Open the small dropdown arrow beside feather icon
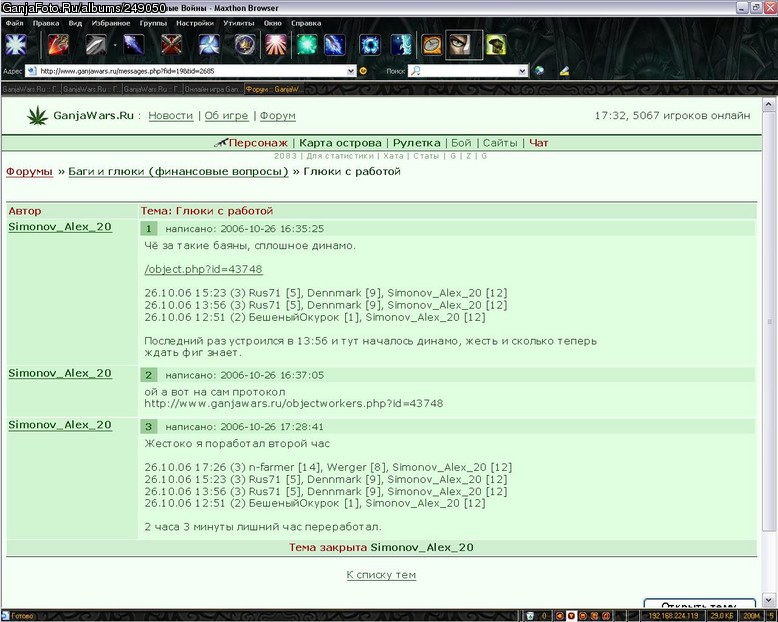 115,45
